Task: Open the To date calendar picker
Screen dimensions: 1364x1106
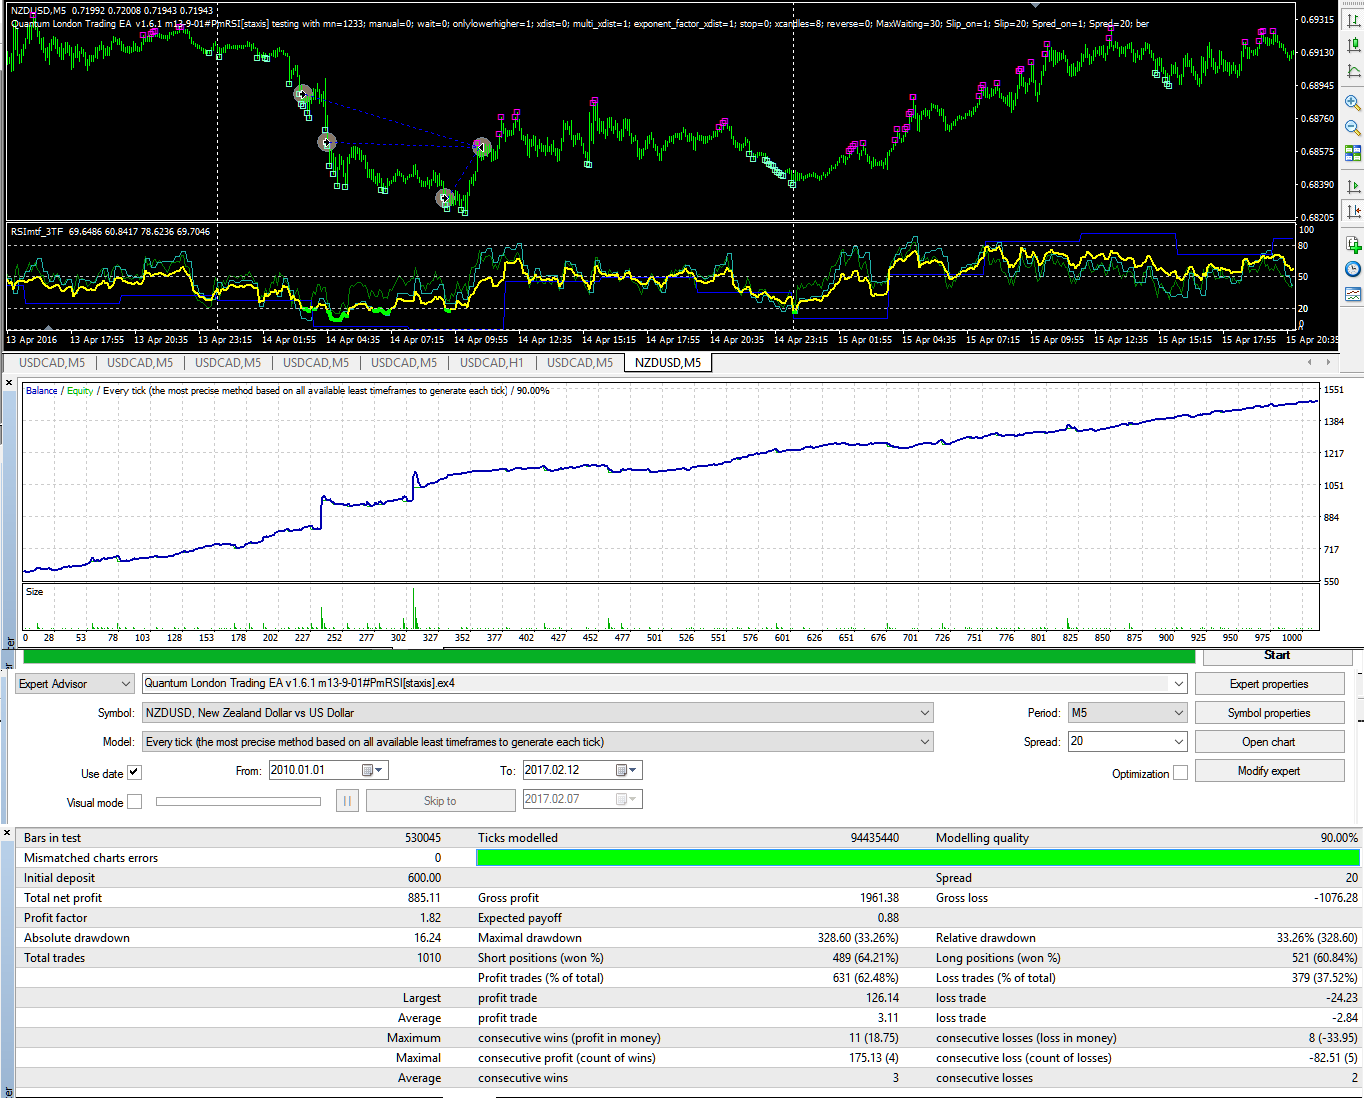Action: 627,770
